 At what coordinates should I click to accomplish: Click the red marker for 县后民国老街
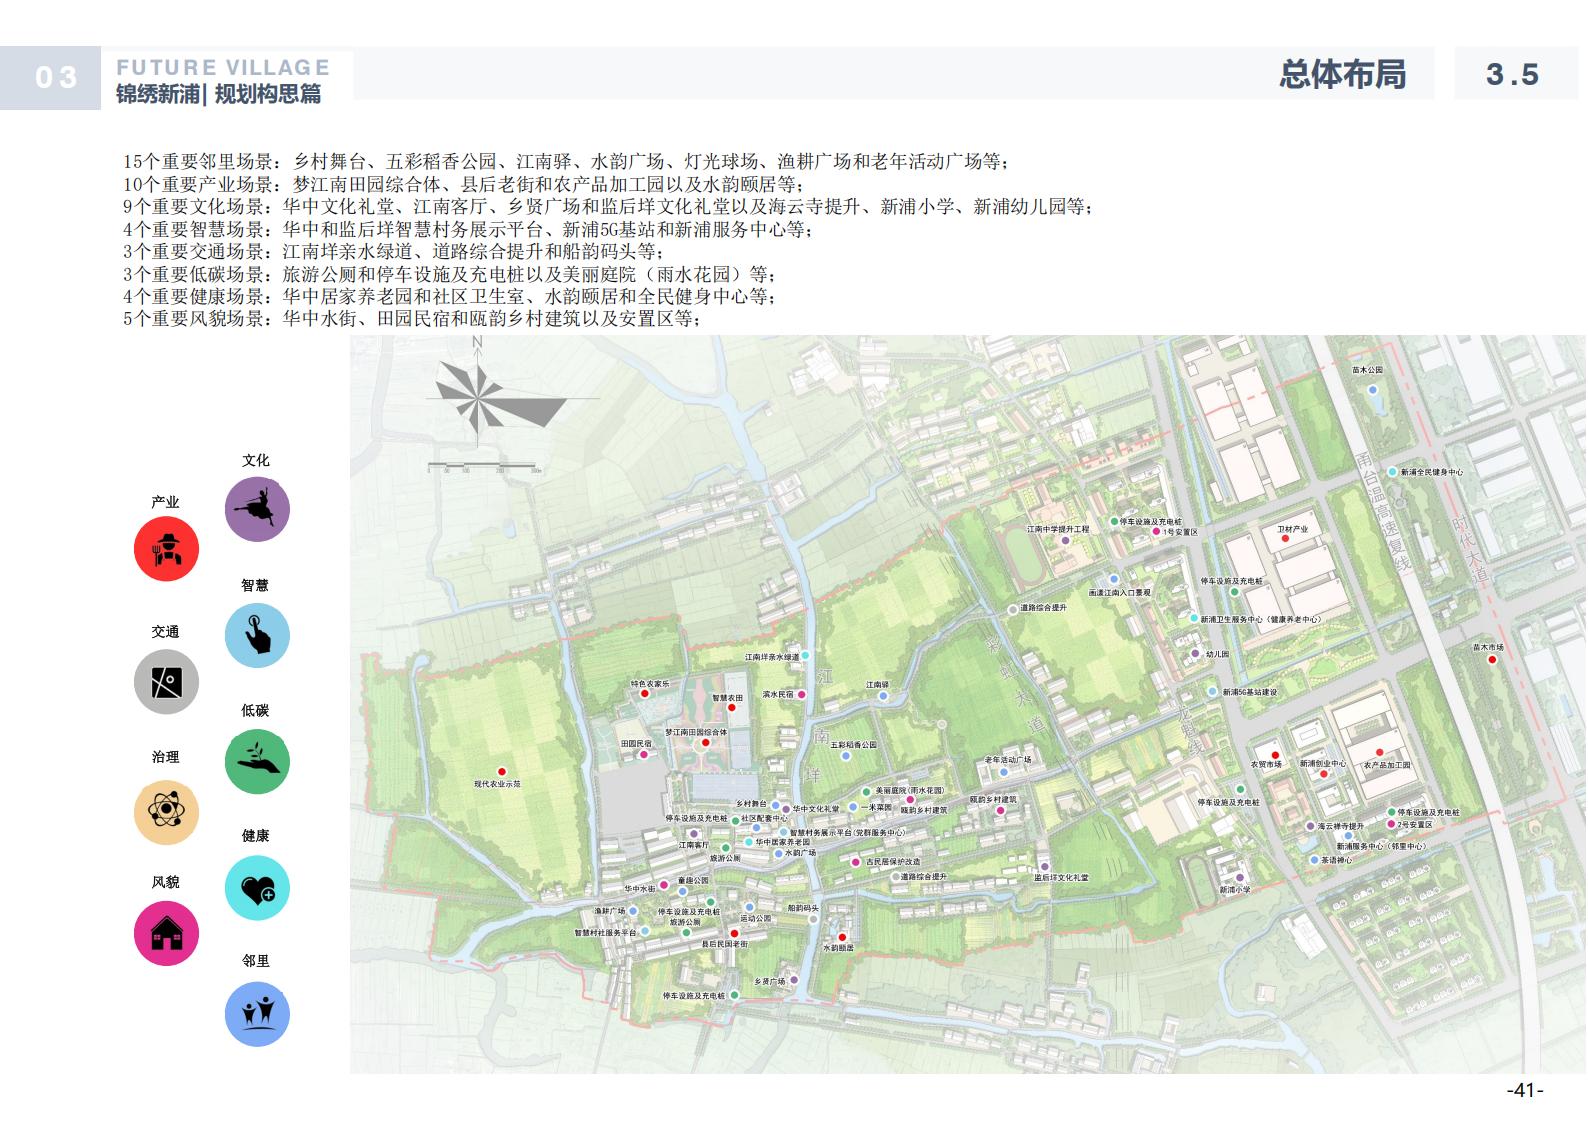pos(734,933)
